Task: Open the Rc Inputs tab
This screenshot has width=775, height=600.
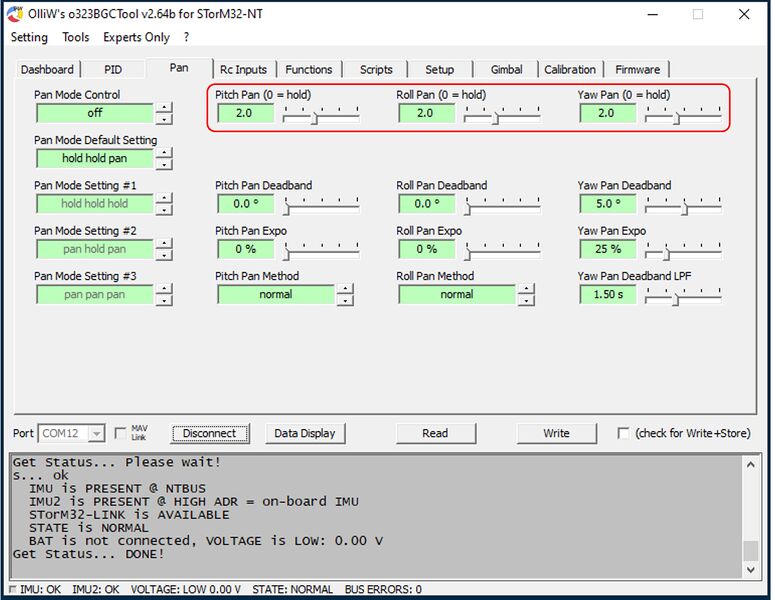Action: point(243,70)
